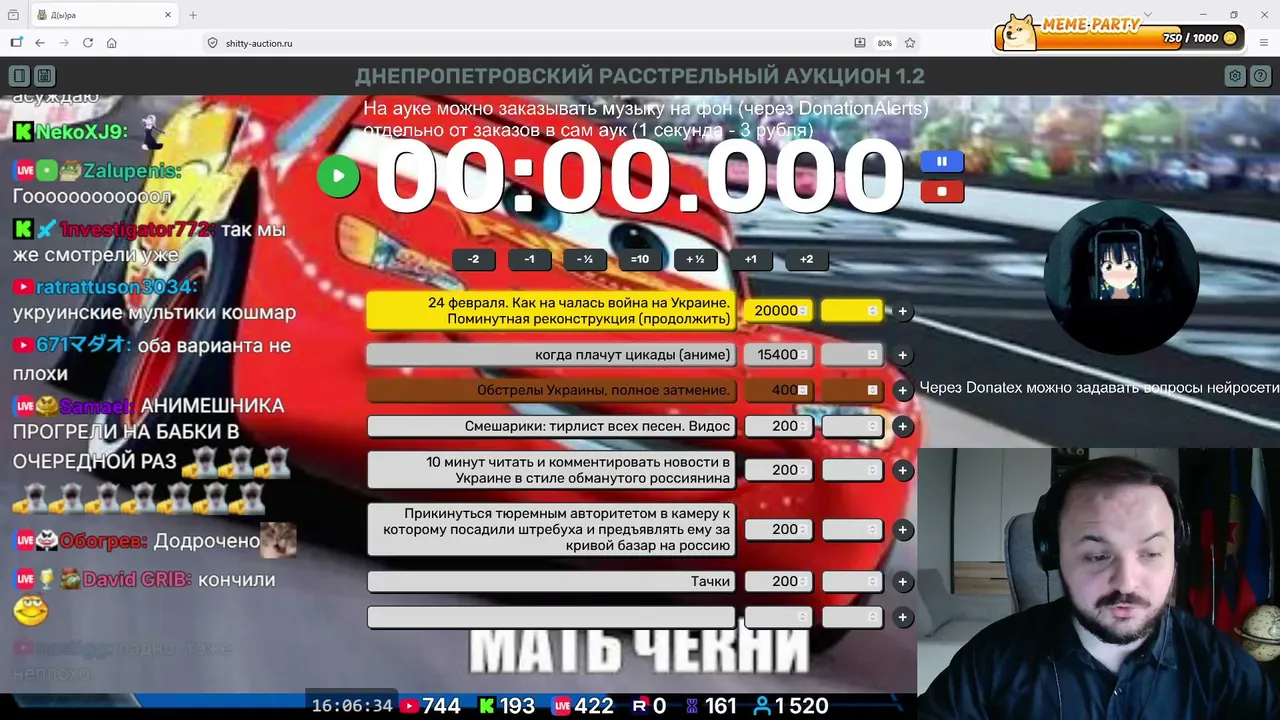Subtract two minutes with the -2 button
This screenshot has height=720, width=1280.
pyautogui.click(x=473, y=259)
